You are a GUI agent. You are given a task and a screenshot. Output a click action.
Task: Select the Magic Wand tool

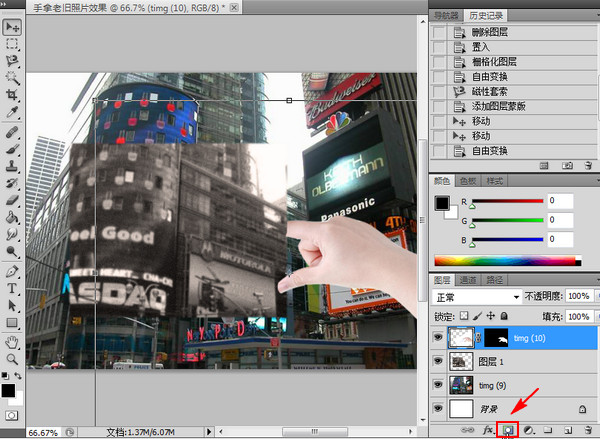click(12, 78)
